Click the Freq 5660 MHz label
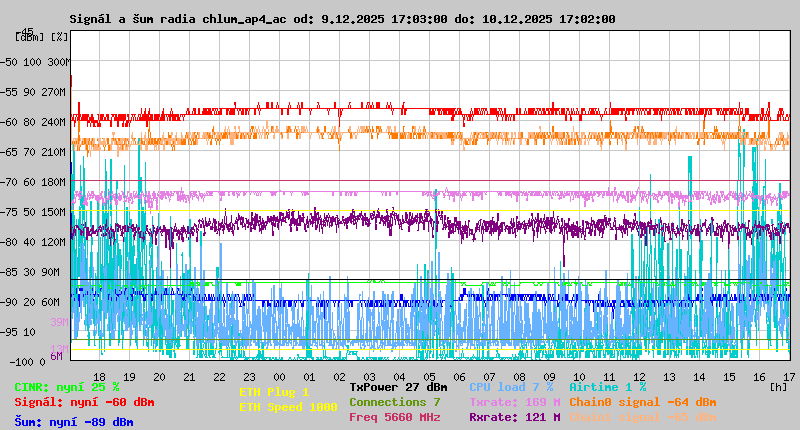 (x=394, y=417)
